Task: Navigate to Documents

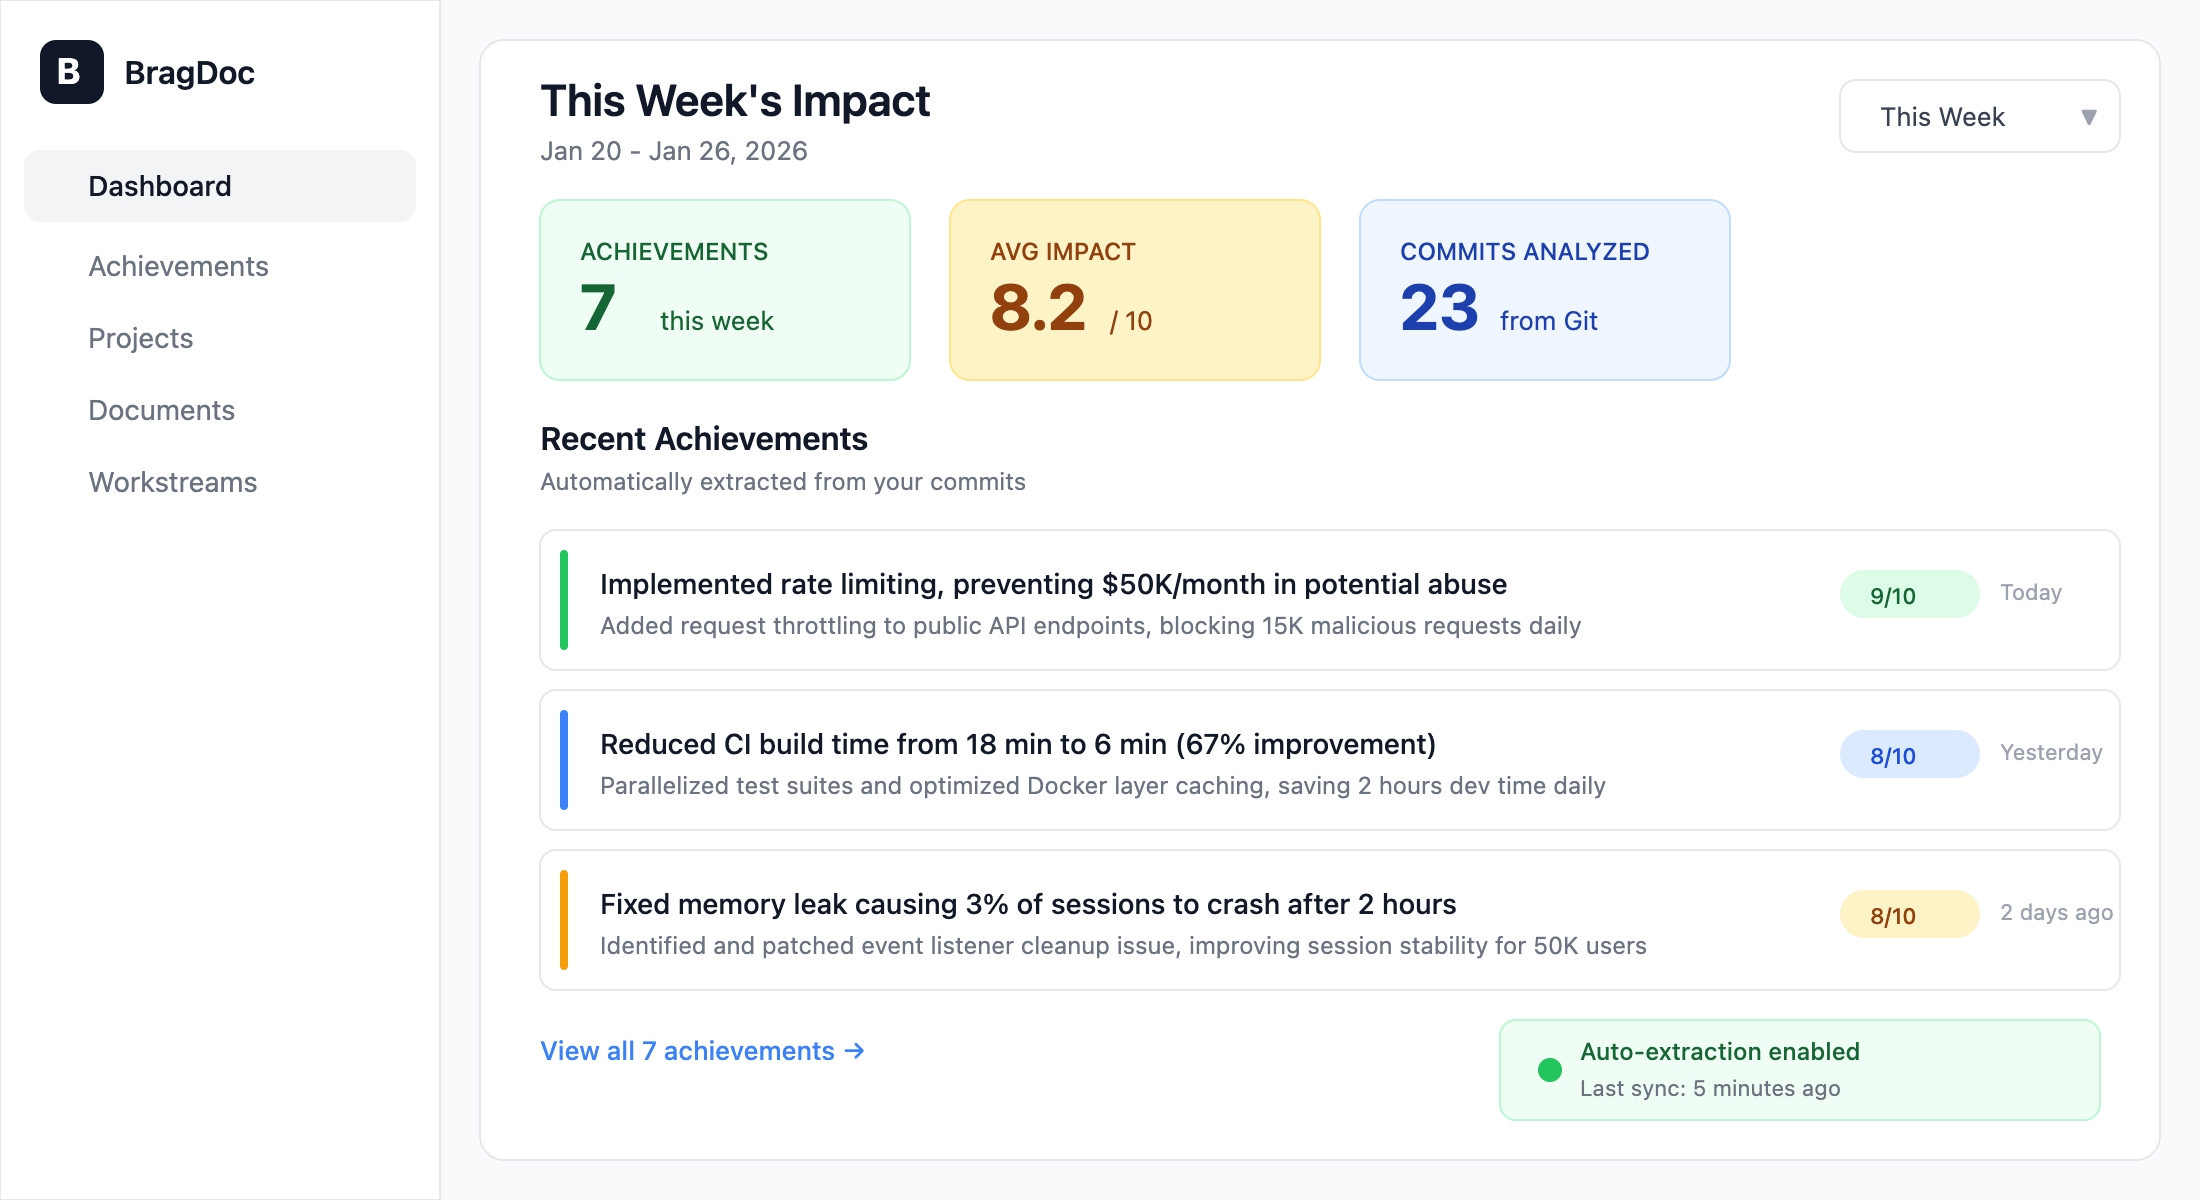Action: [x=161, y=410]
